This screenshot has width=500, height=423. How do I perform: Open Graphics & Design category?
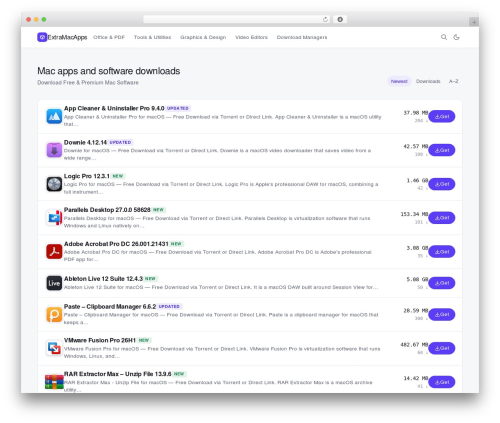pyautogui.click(x=203, y=37)
